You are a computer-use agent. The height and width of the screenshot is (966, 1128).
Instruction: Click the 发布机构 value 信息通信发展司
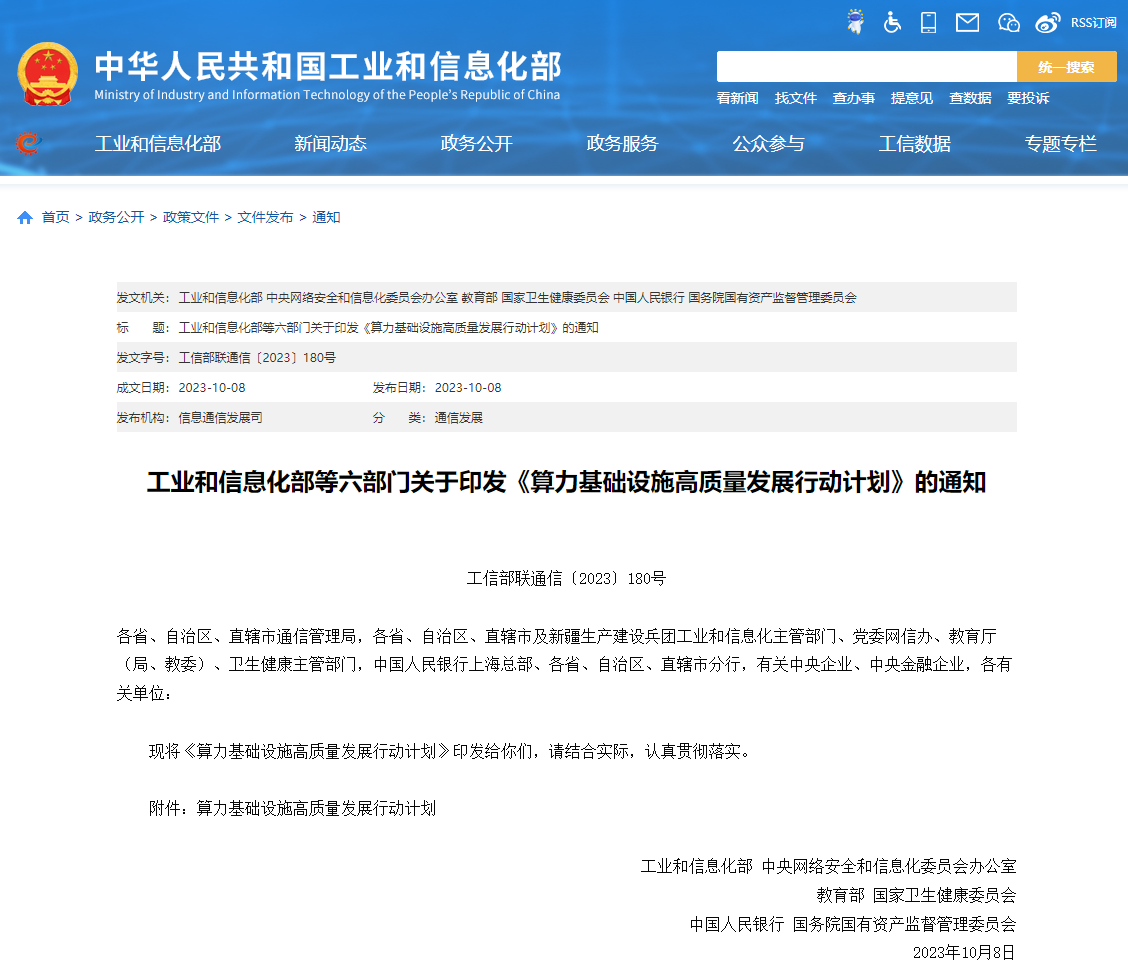[220, 418]
